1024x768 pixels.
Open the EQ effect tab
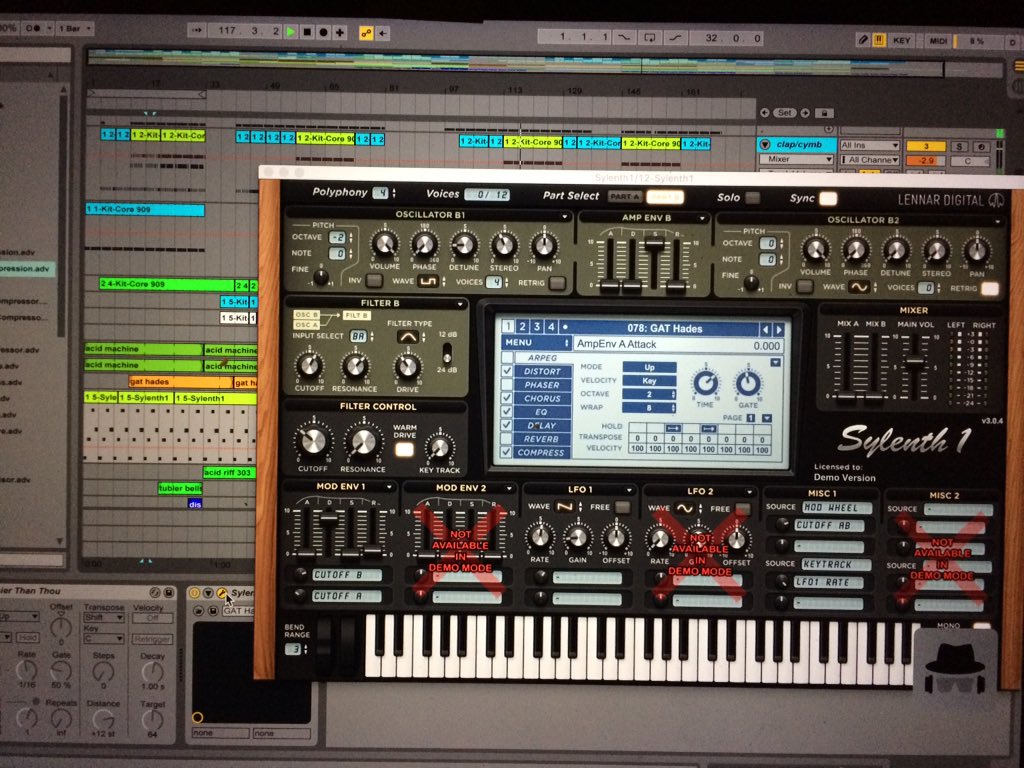(x=541, y=411)
